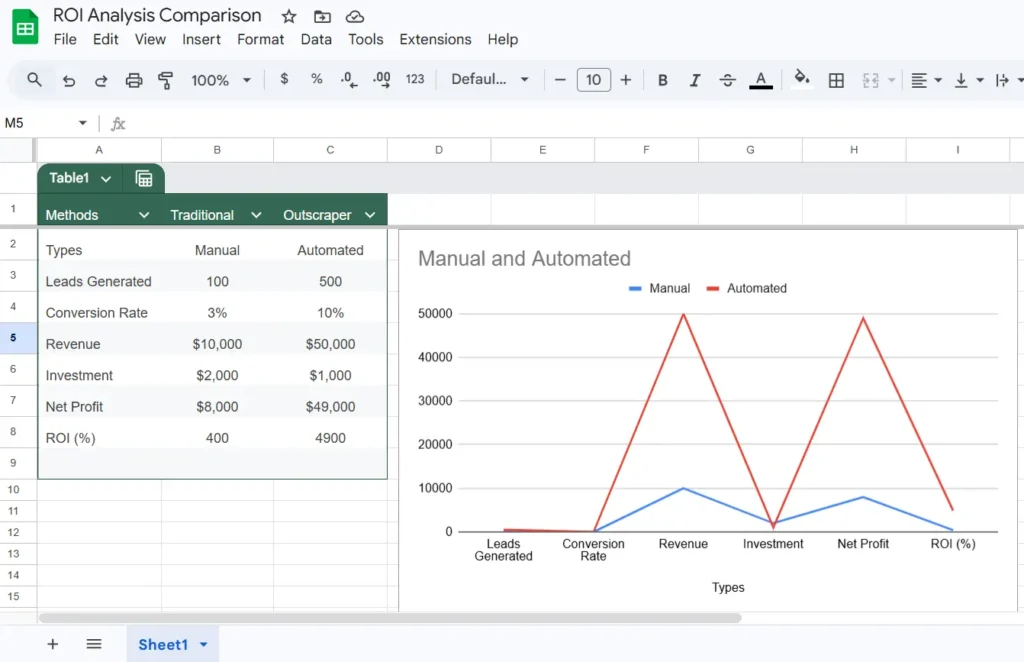
Task: Decrease decimal places
Action: pyautogui.click(x=349, y=80)
